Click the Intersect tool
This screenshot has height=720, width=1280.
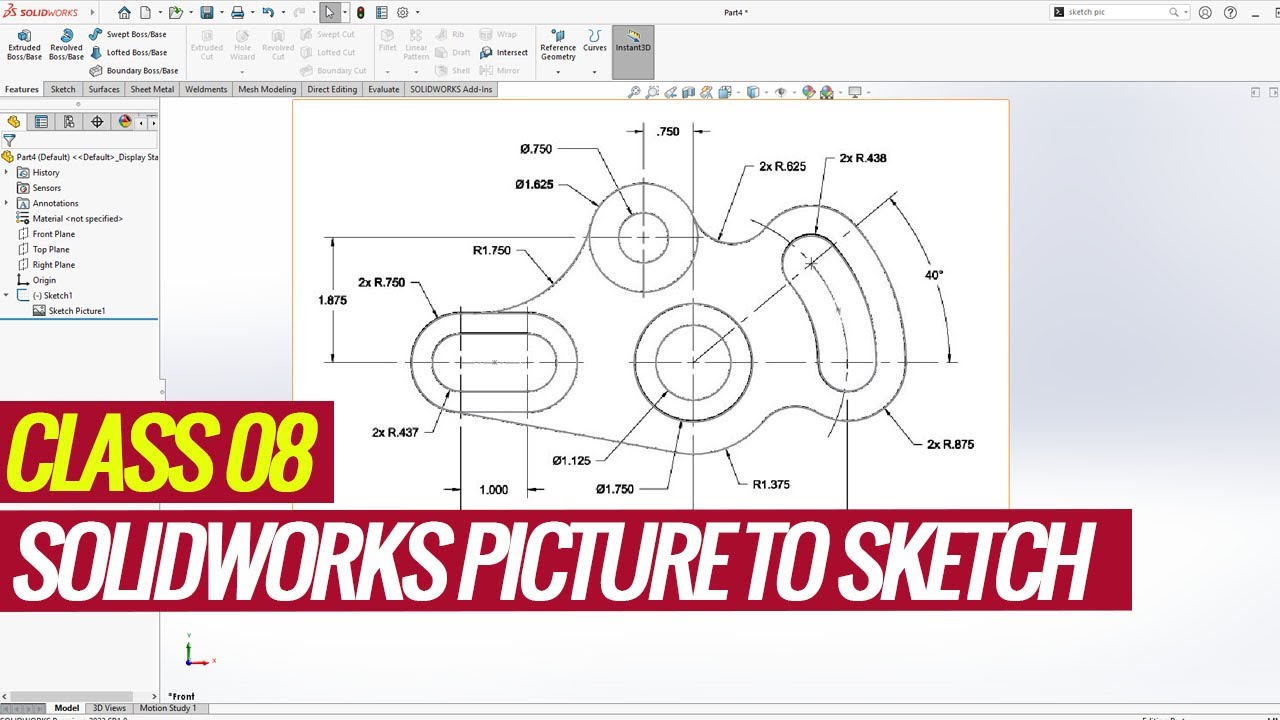point(505,52)
